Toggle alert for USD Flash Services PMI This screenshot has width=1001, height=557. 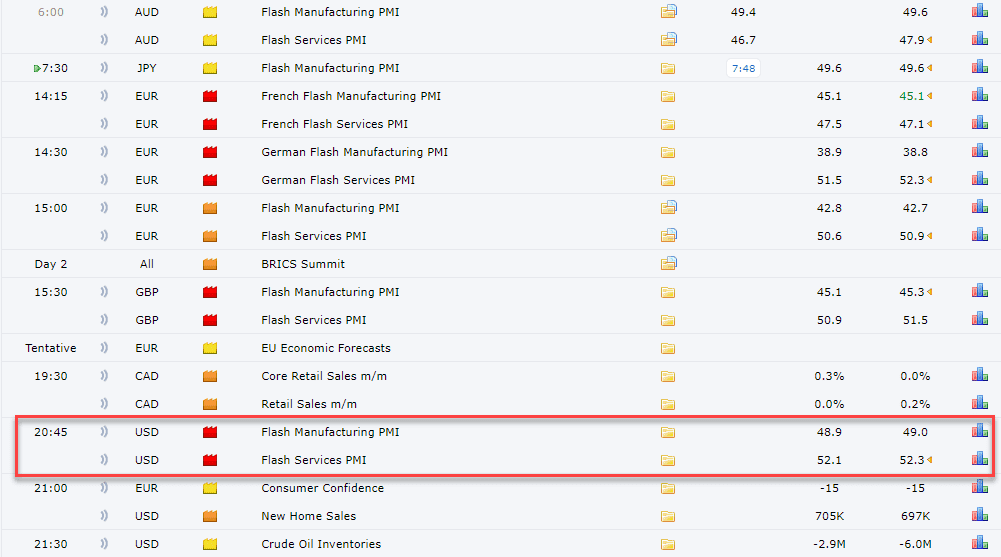tap(105, 460)
